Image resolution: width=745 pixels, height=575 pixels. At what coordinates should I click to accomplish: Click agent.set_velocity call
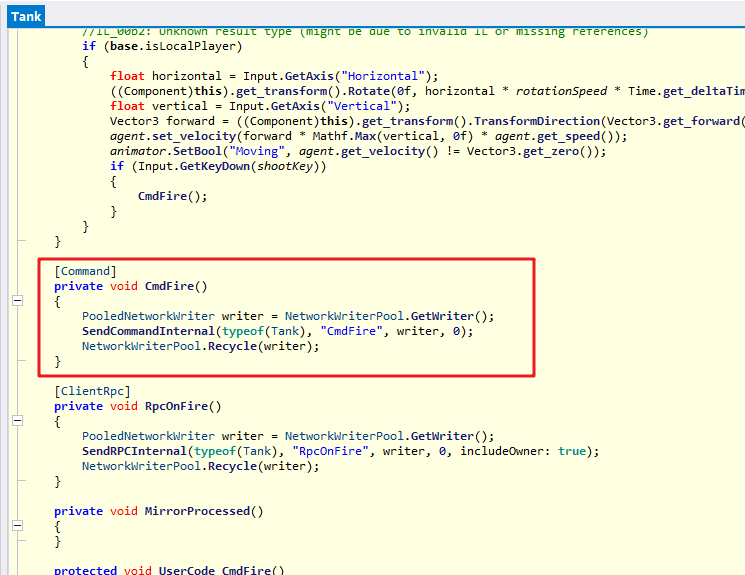coord(172,136)
